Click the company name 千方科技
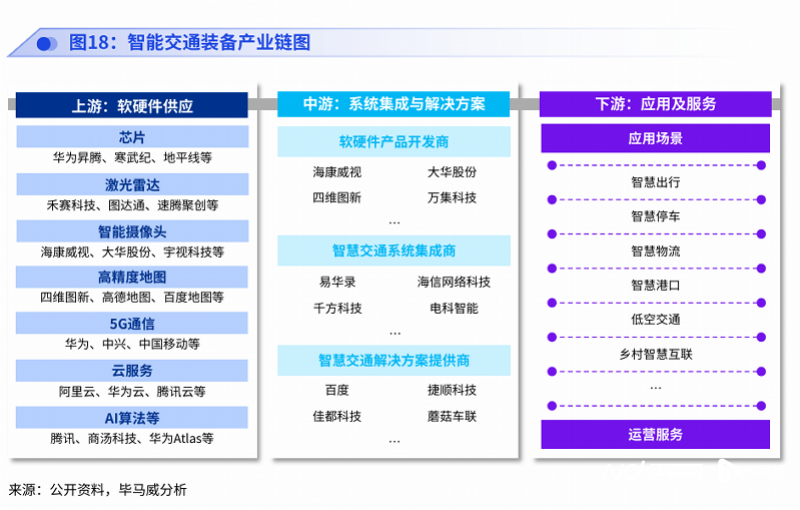 coord(337,308)
